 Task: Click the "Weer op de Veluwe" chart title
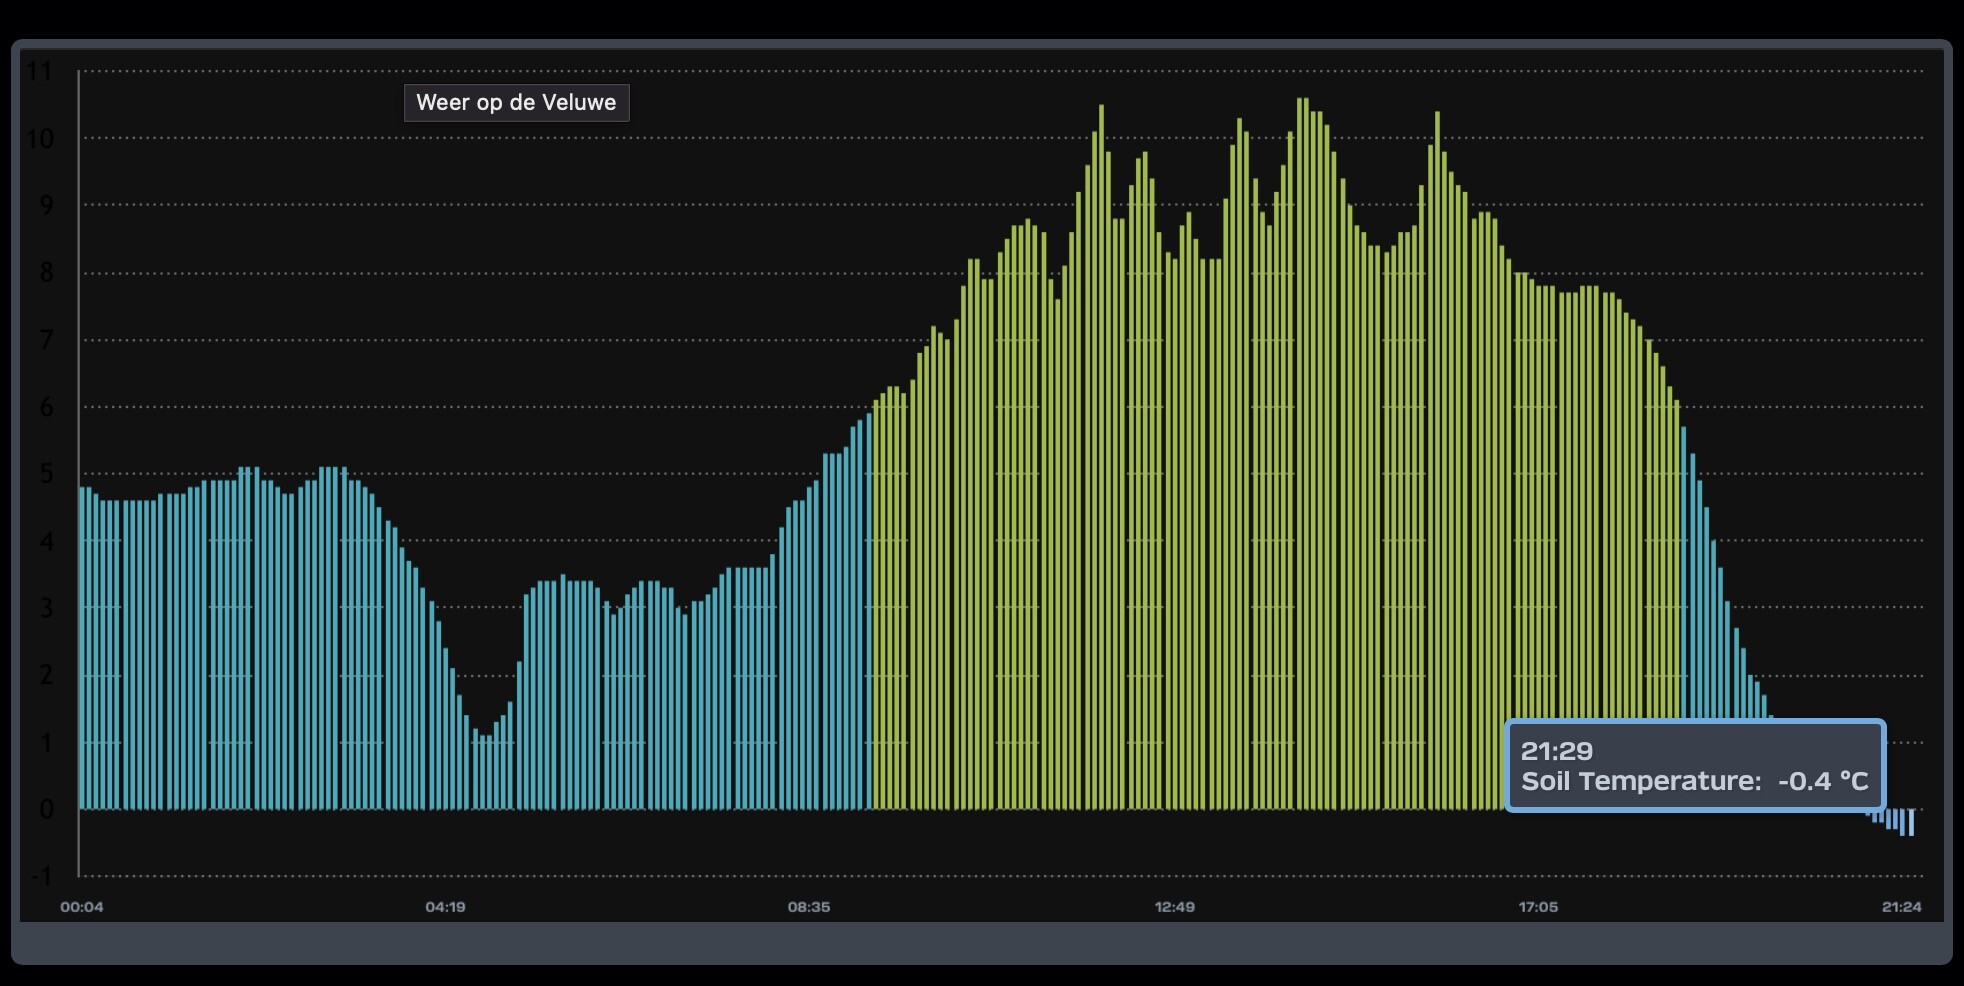pos(516,103)
